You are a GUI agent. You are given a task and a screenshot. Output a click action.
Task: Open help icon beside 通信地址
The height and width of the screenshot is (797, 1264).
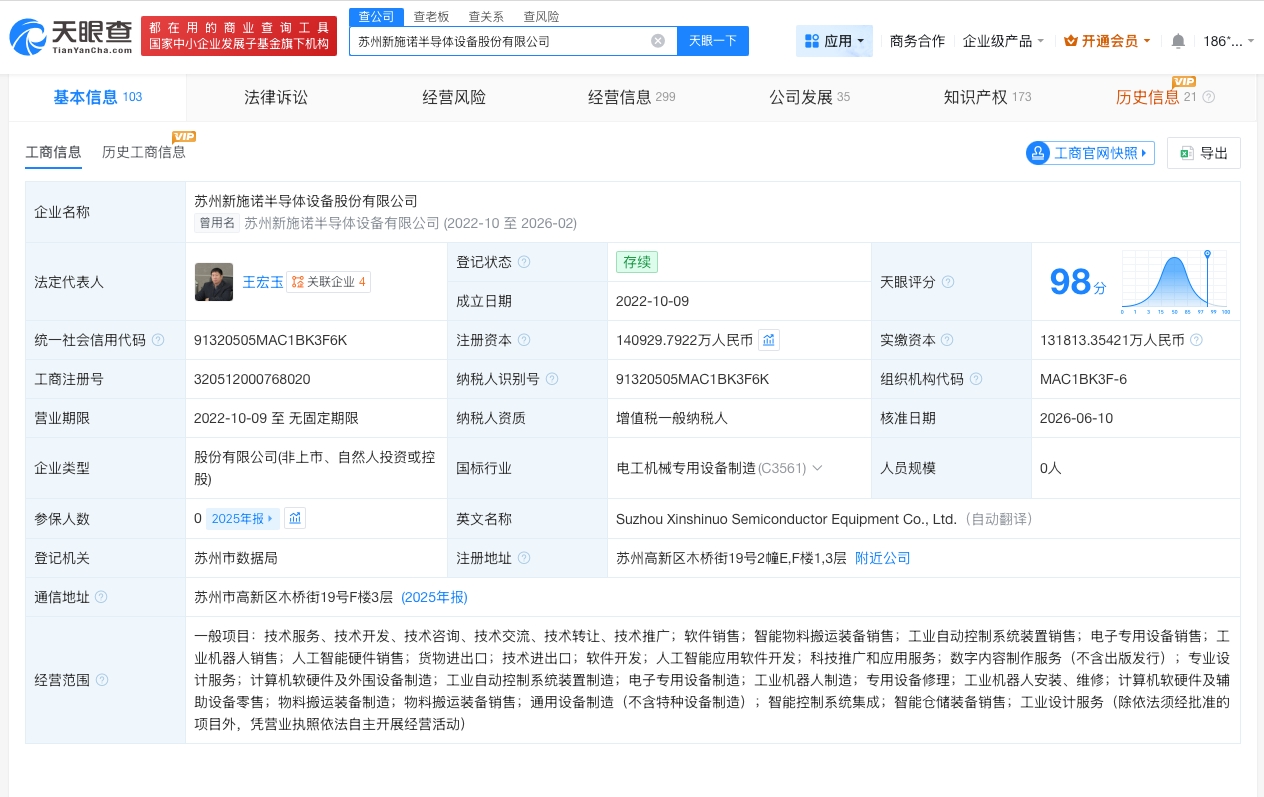coord(101,597)
